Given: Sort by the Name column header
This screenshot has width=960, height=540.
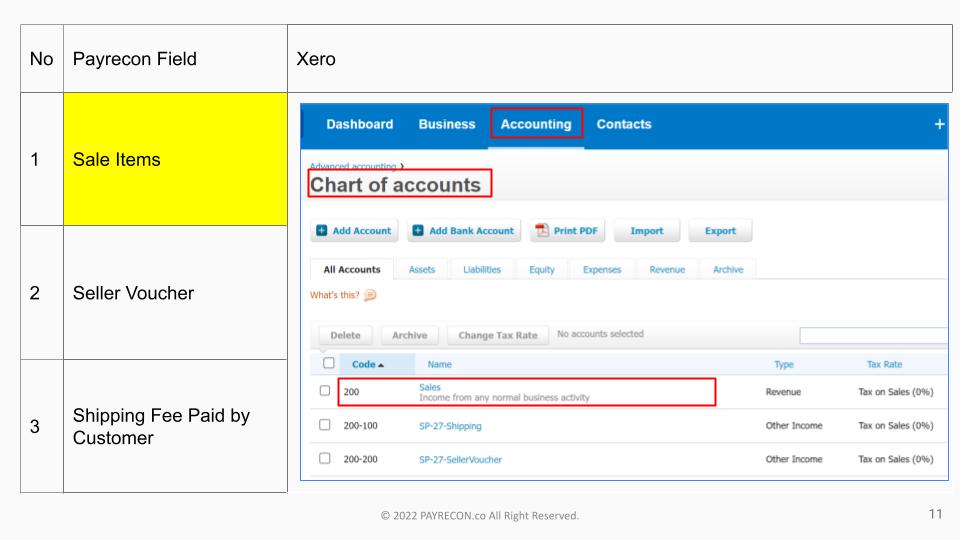Looking at the screenshot, I should [439, 364].
